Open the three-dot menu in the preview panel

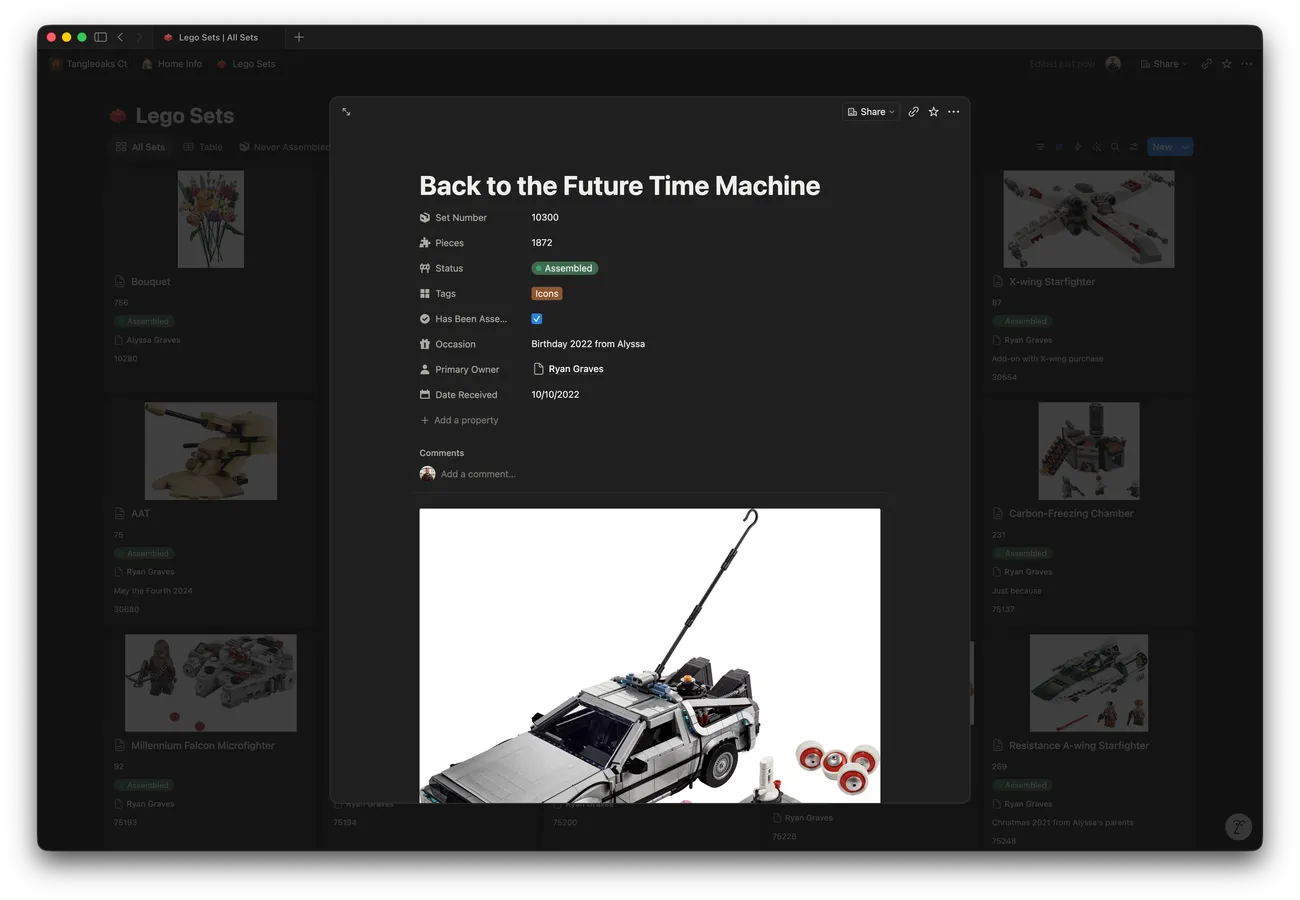click(953, 112)
